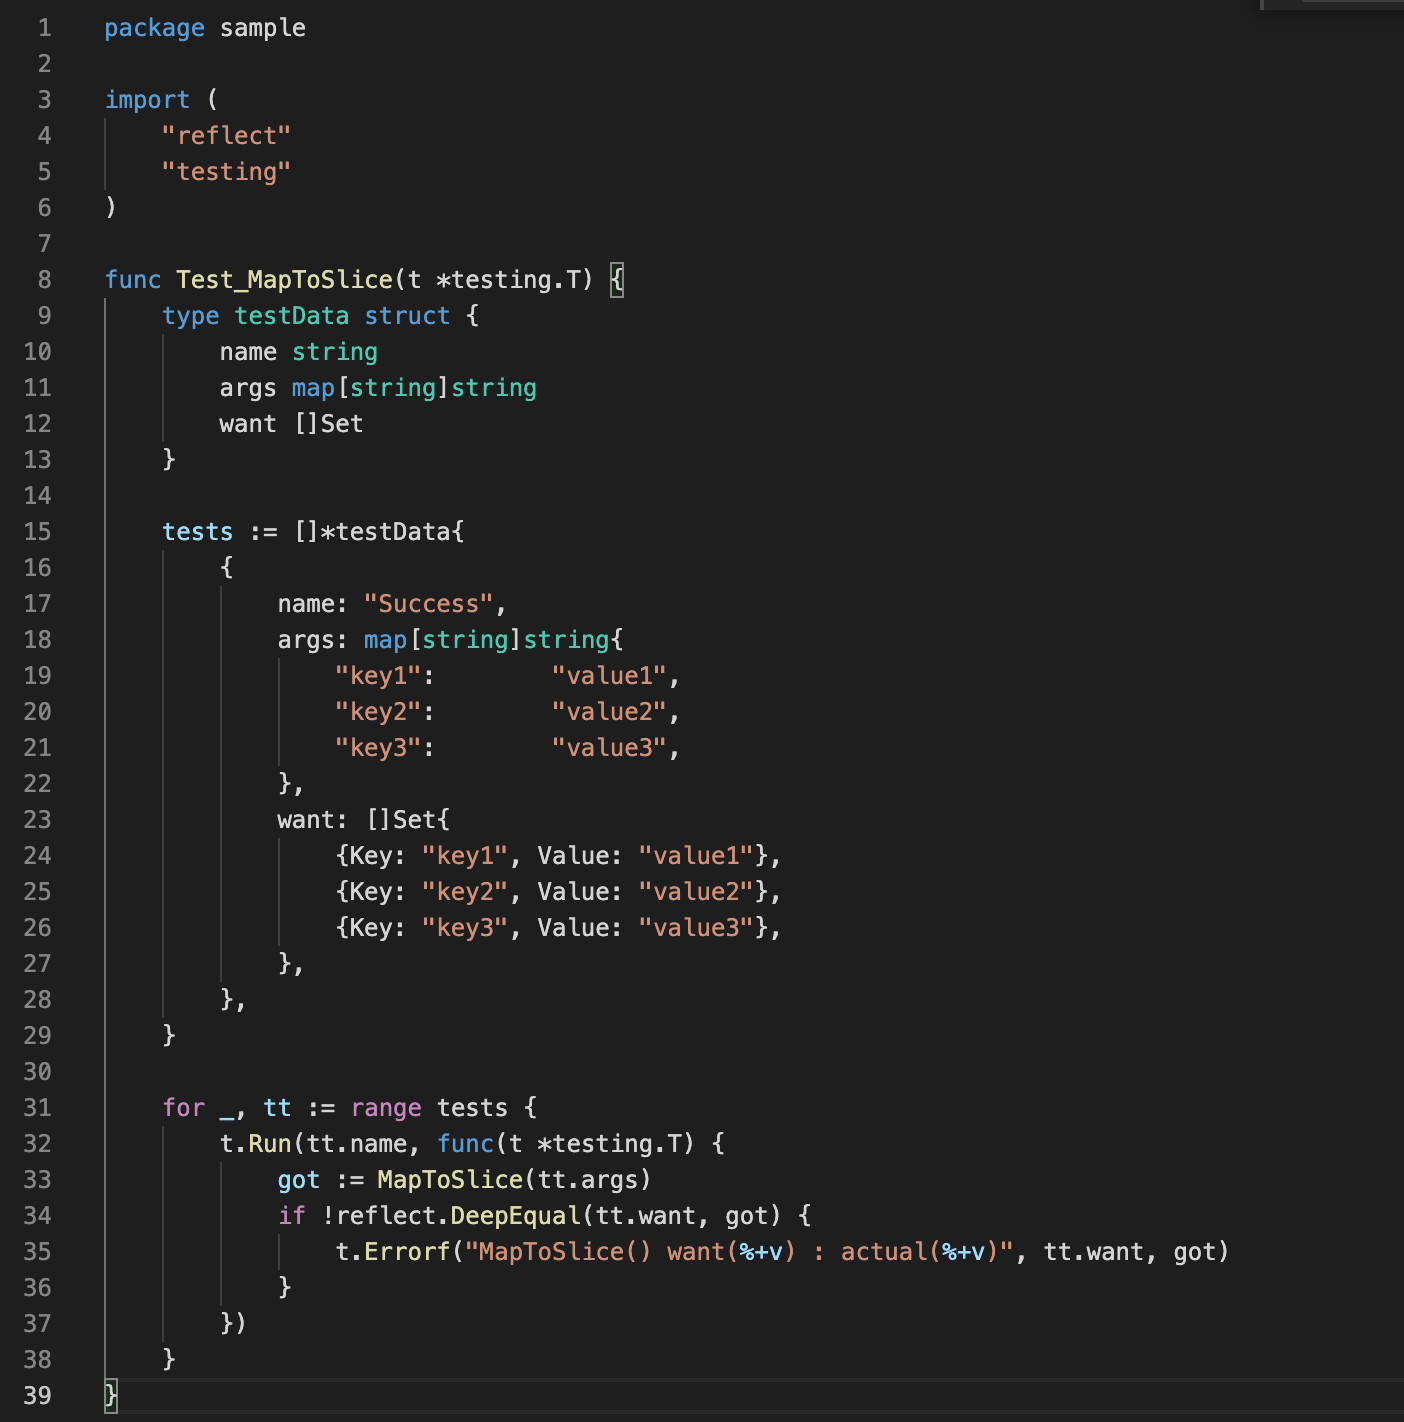This screenshot has width=1404, height=1422.
Task: Click the 'name' field on line 10
Action: coord(248,352)
